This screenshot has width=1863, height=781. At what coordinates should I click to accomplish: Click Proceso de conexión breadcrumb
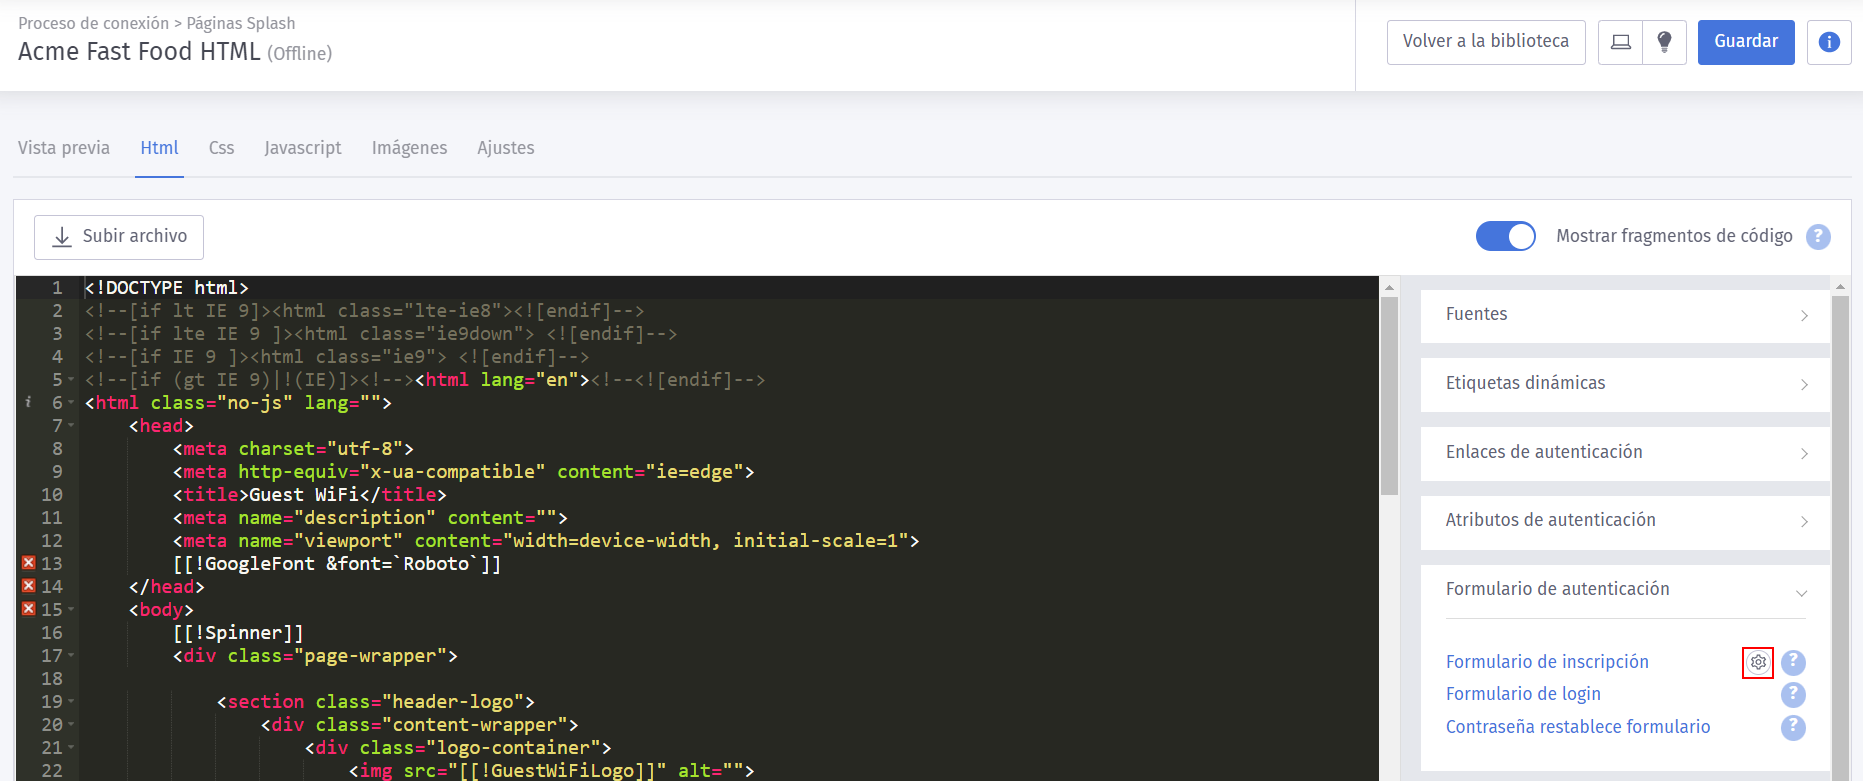[x=93, y=23]
